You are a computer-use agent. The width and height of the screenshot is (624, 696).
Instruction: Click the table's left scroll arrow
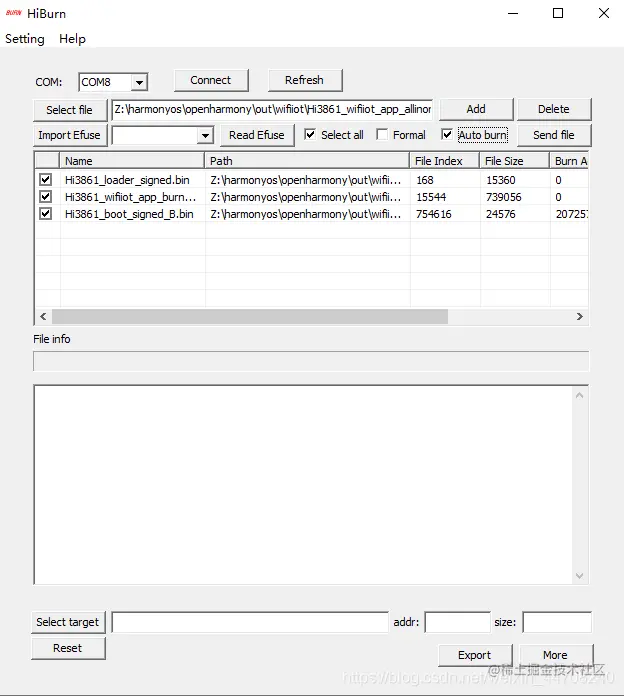(x=43, y=316)
